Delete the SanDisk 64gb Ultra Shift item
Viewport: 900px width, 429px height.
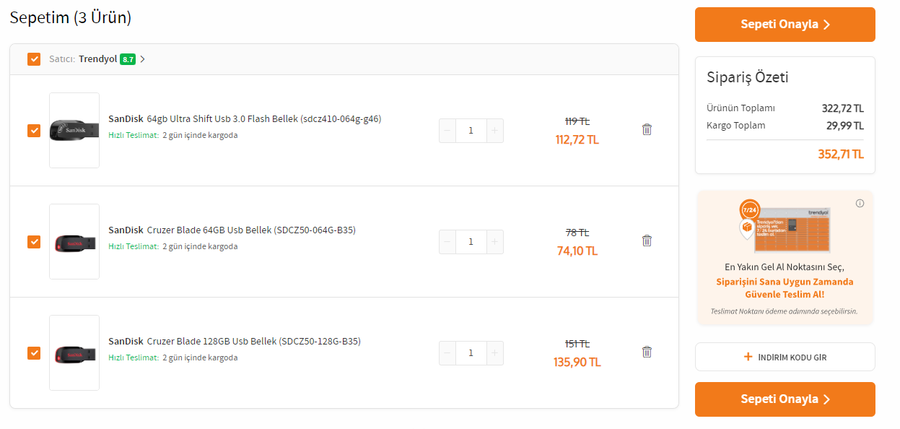pyautogui.click(x=647, y=129)
